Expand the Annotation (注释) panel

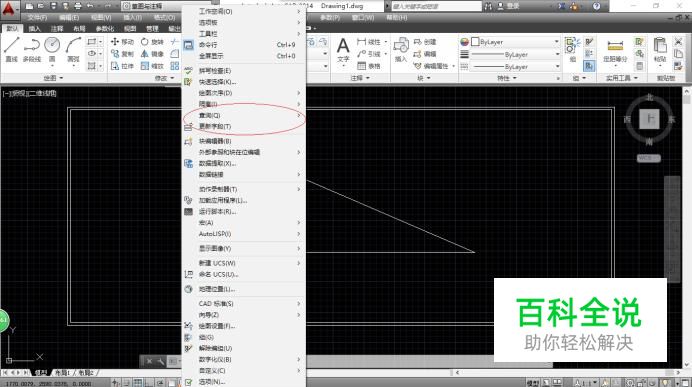(360, 78)
